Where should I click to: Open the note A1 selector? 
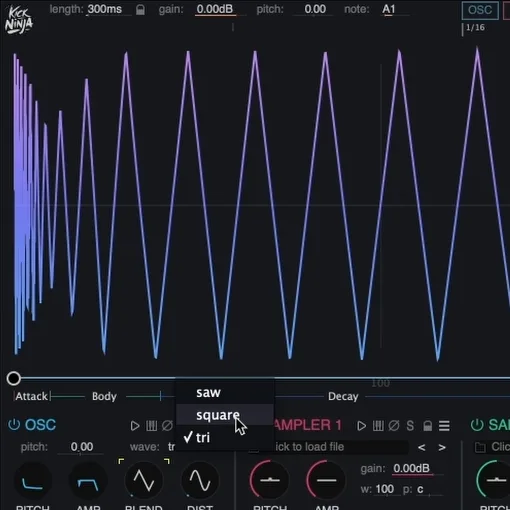point(389,9)
